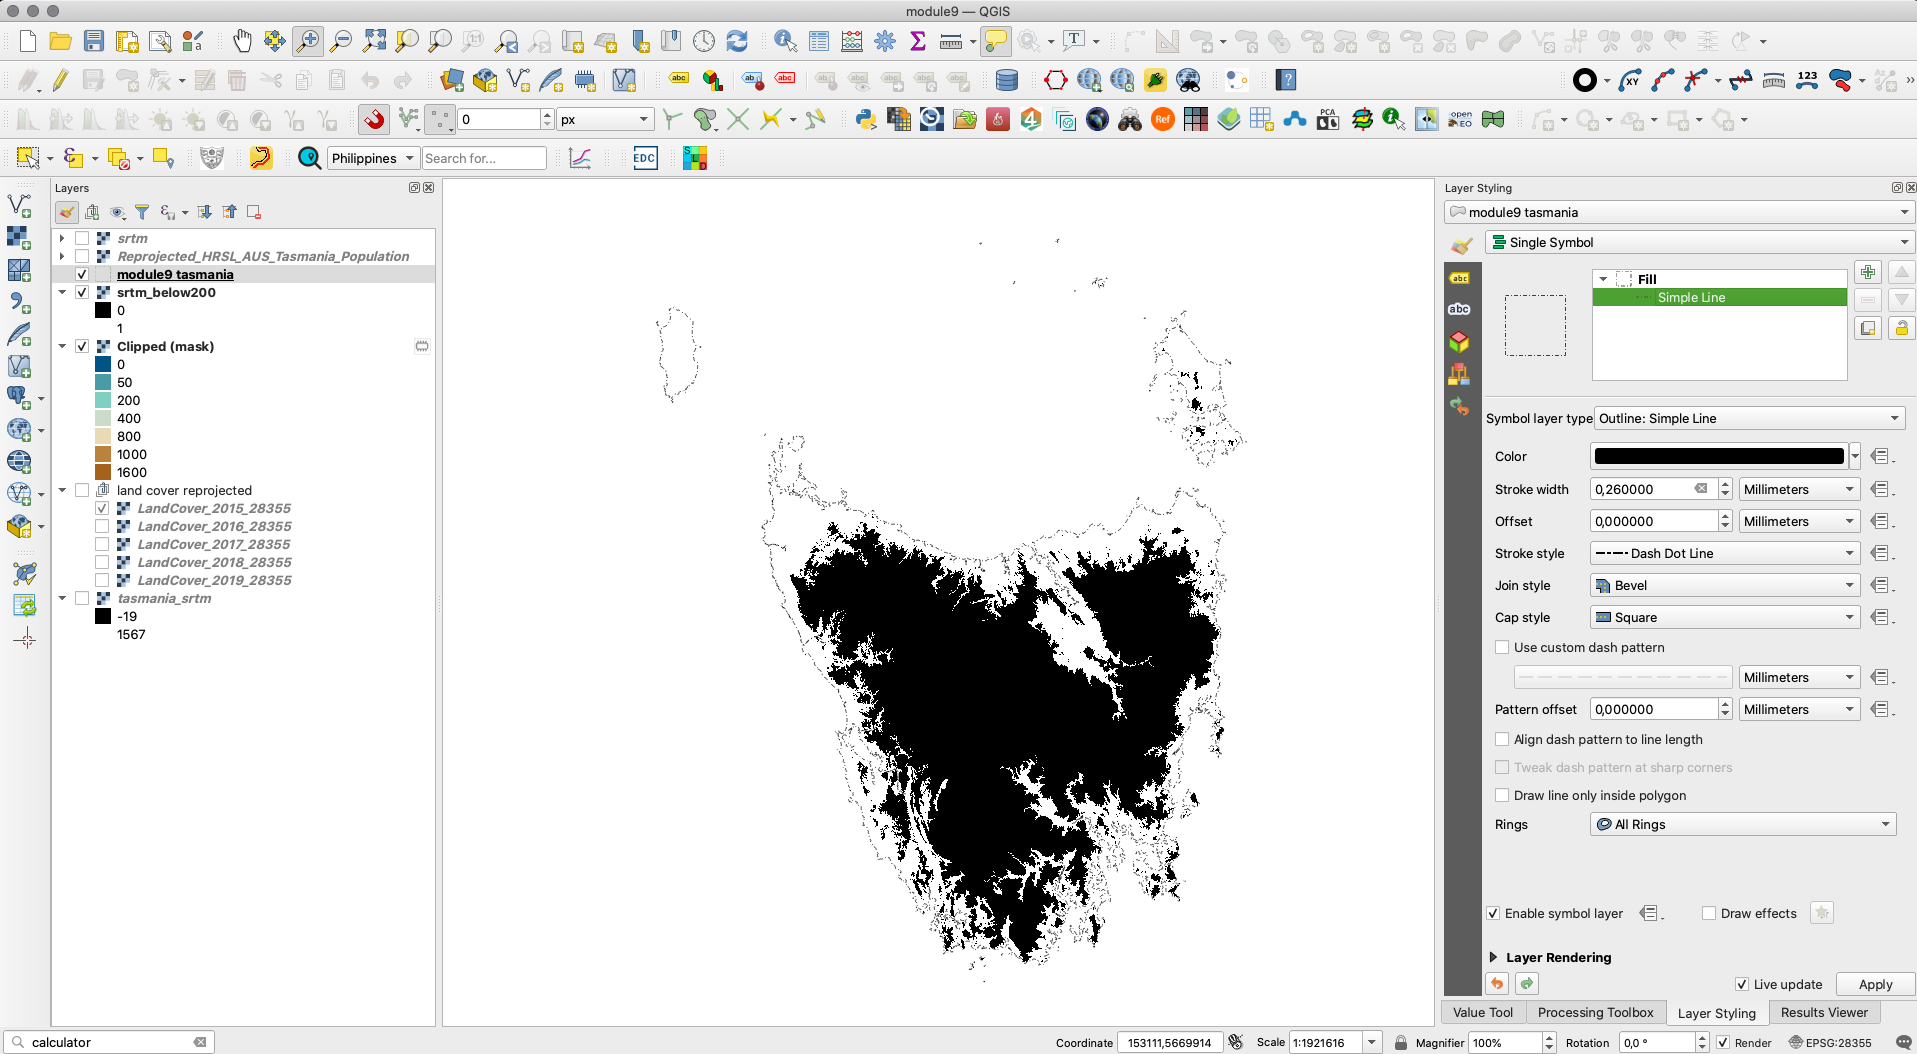Screen dimensions: 1917x1054
Task: Open the Join style Bevel dropdown
Action: (1725, 585)
